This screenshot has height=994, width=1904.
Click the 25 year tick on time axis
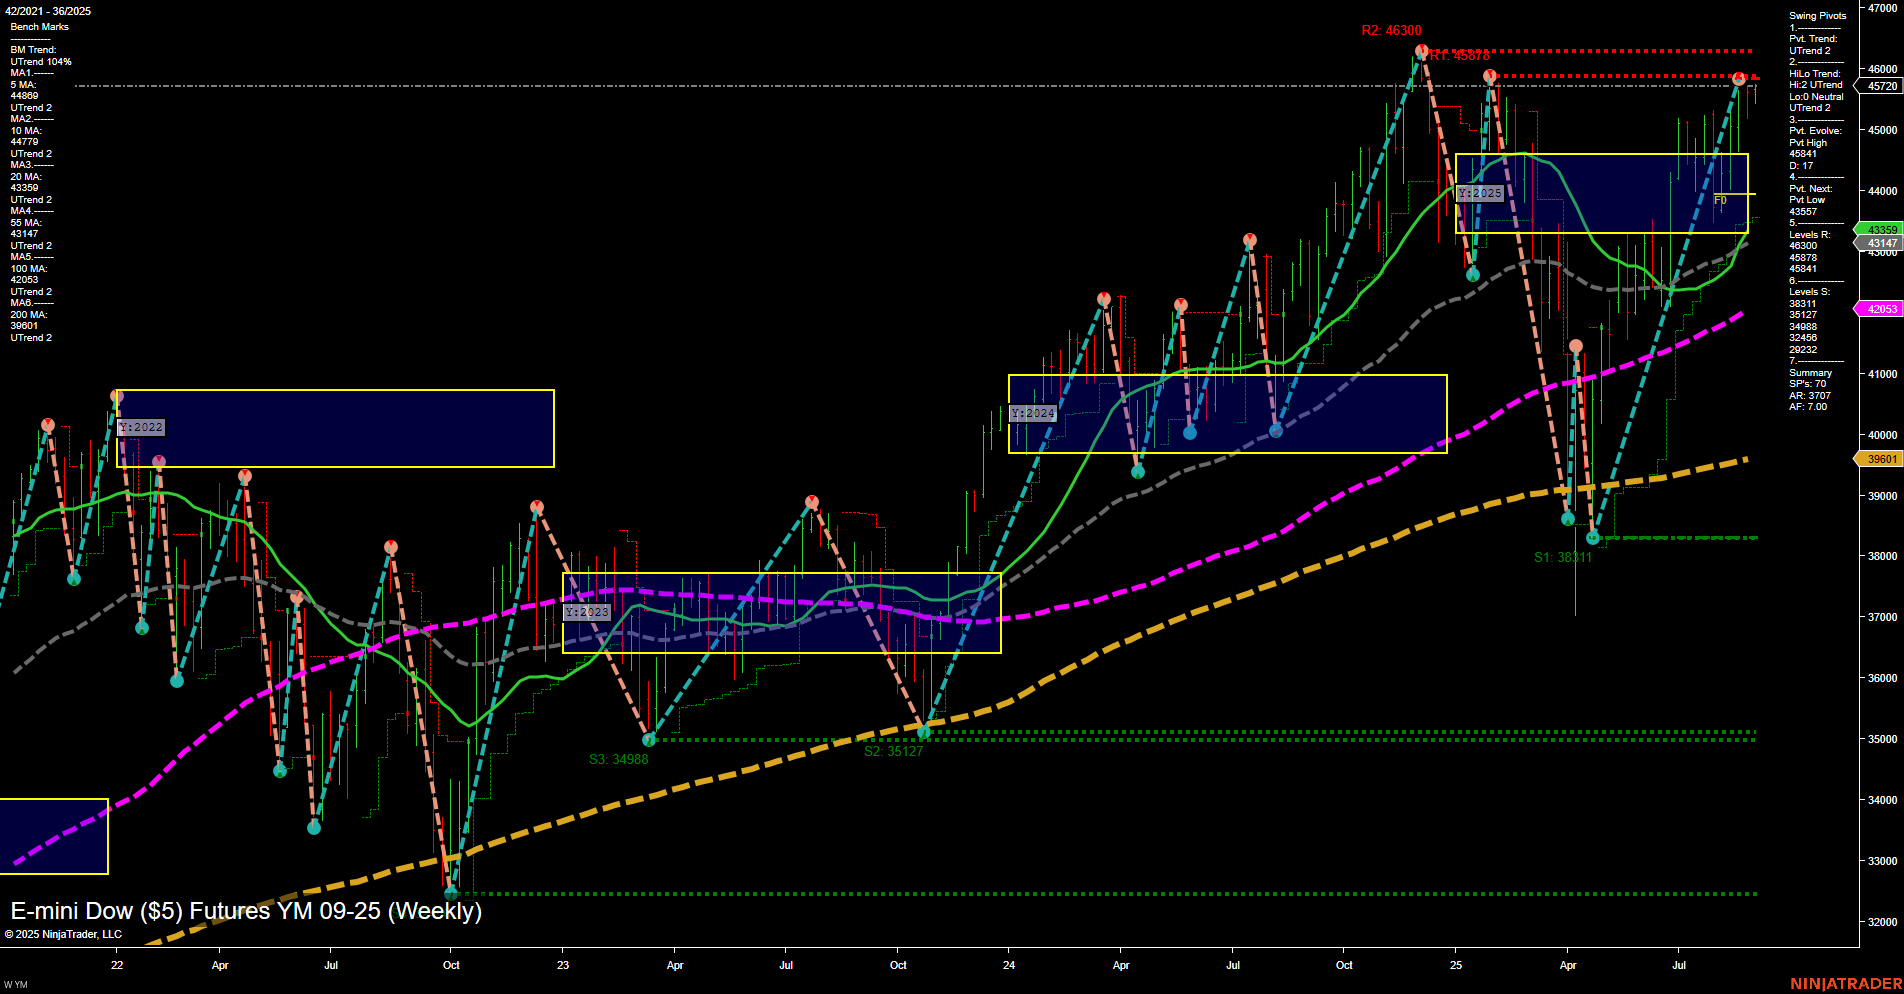pyautogui.click(x=1456, y=965)
